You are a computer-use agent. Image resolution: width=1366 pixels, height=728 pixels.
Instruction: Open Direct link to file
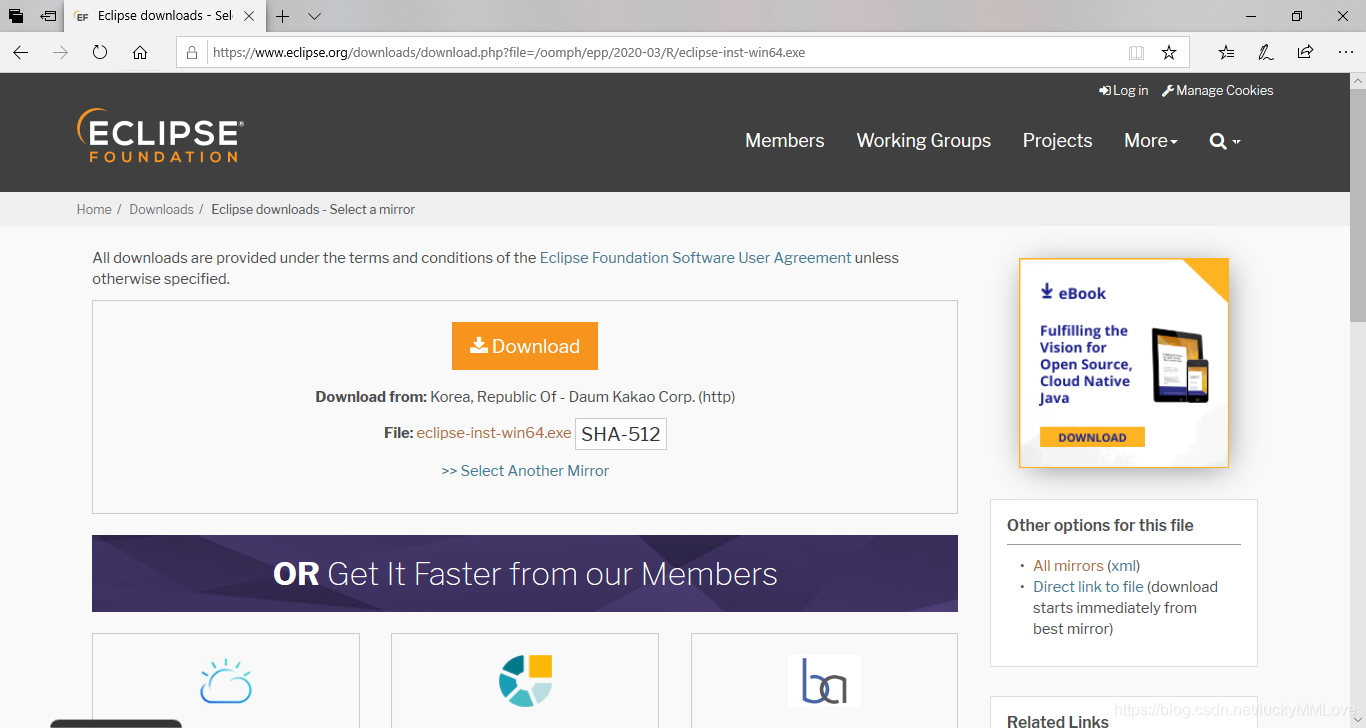(1088, 587)
